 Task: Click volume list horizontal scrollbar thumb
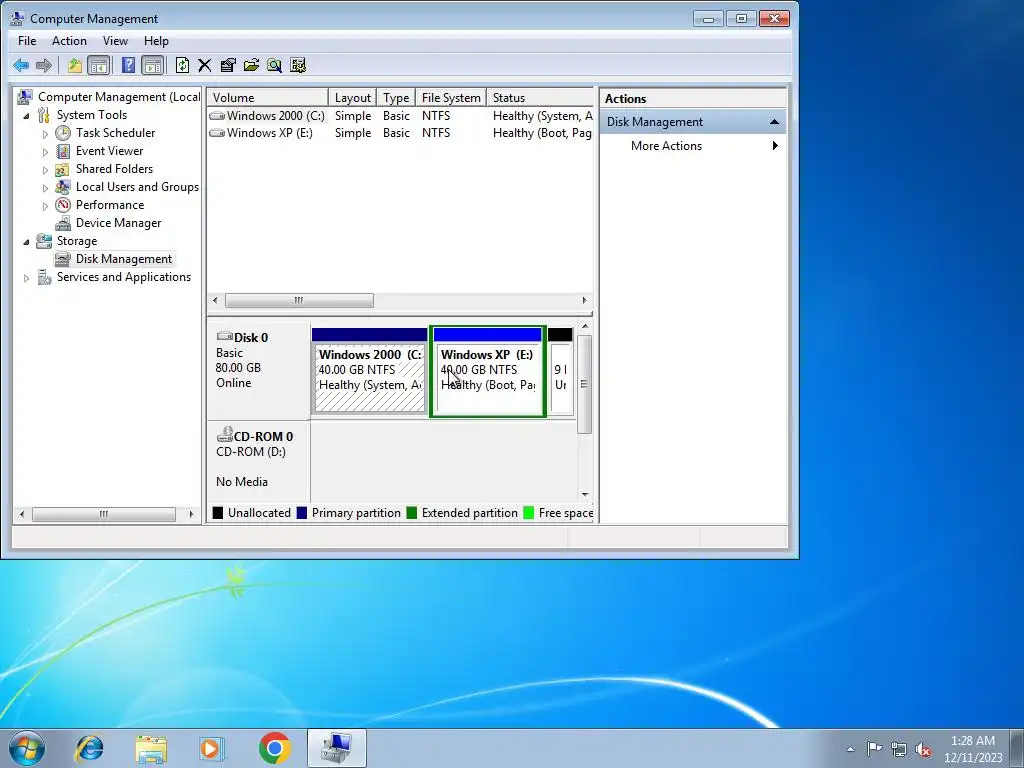[299, 300]
